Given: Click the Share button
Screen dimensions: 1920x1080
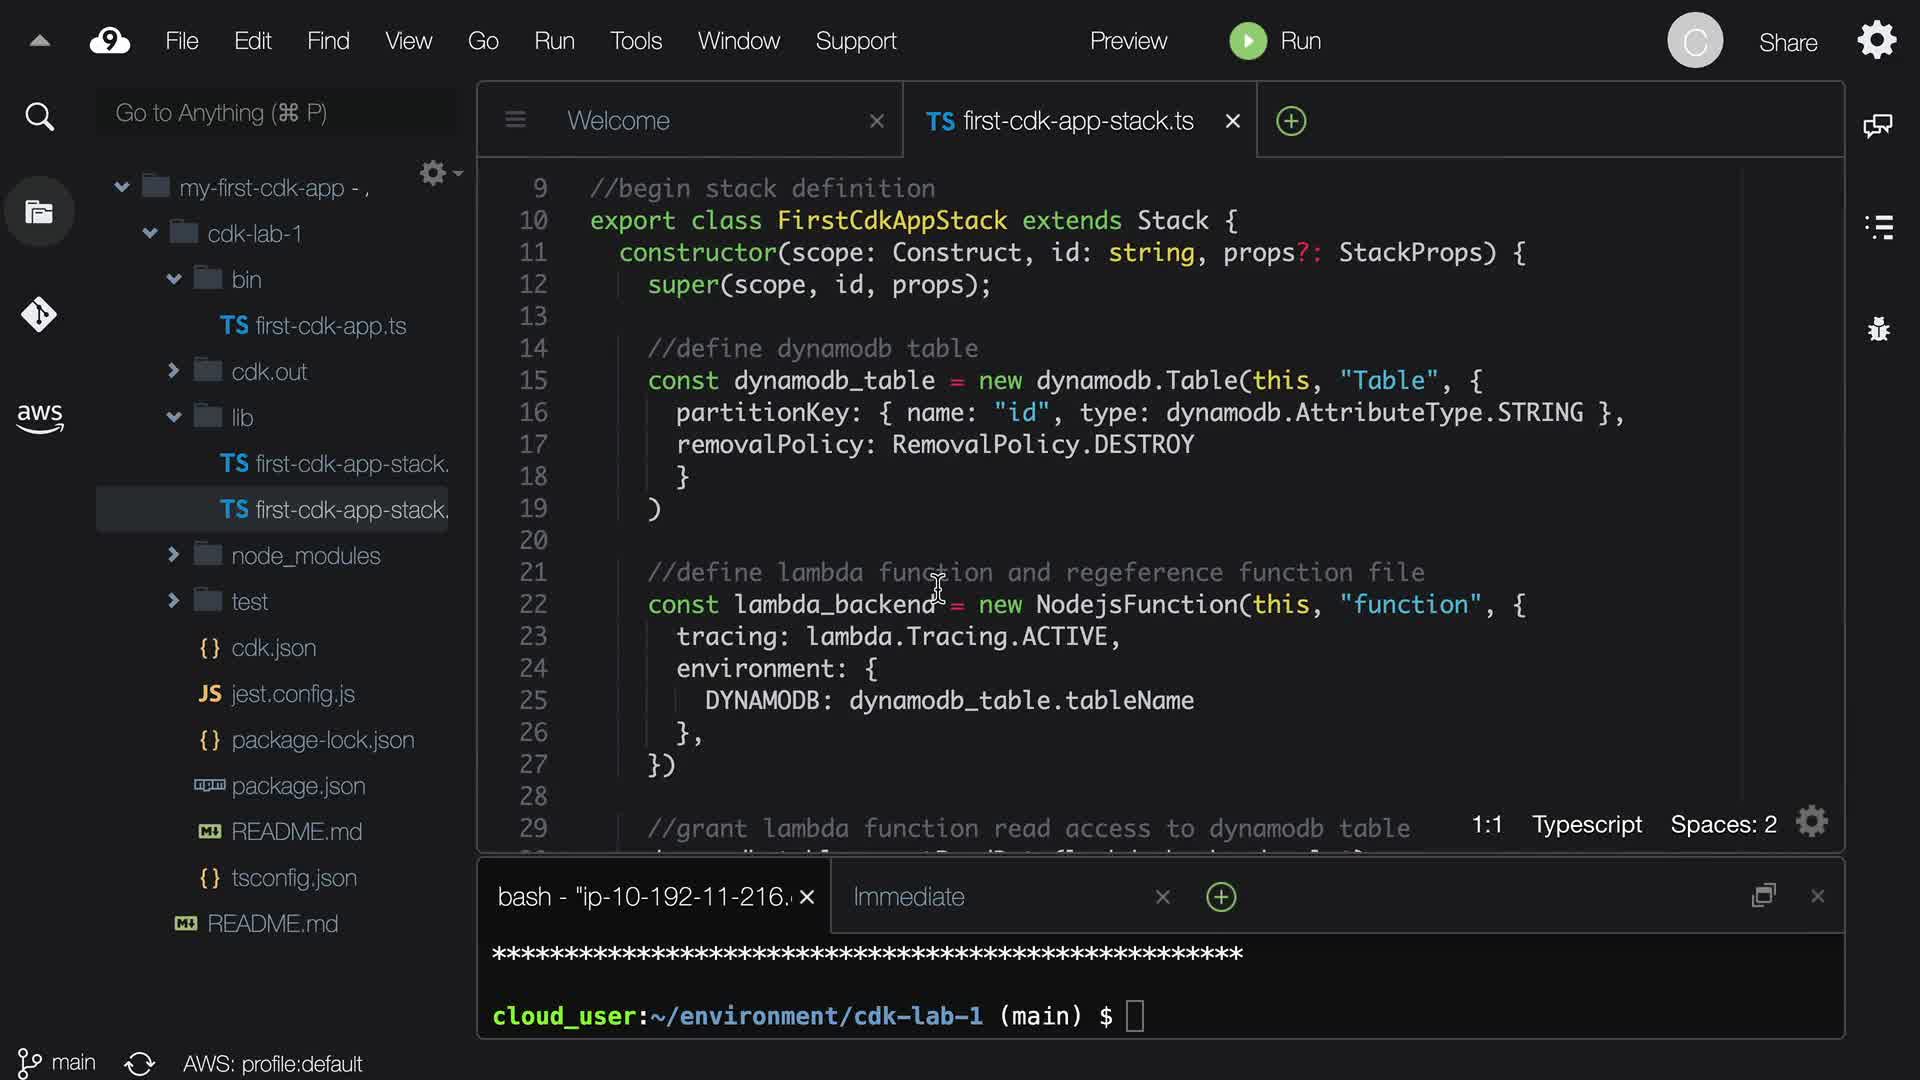Looking at the screenshot, I should 1788,42.
